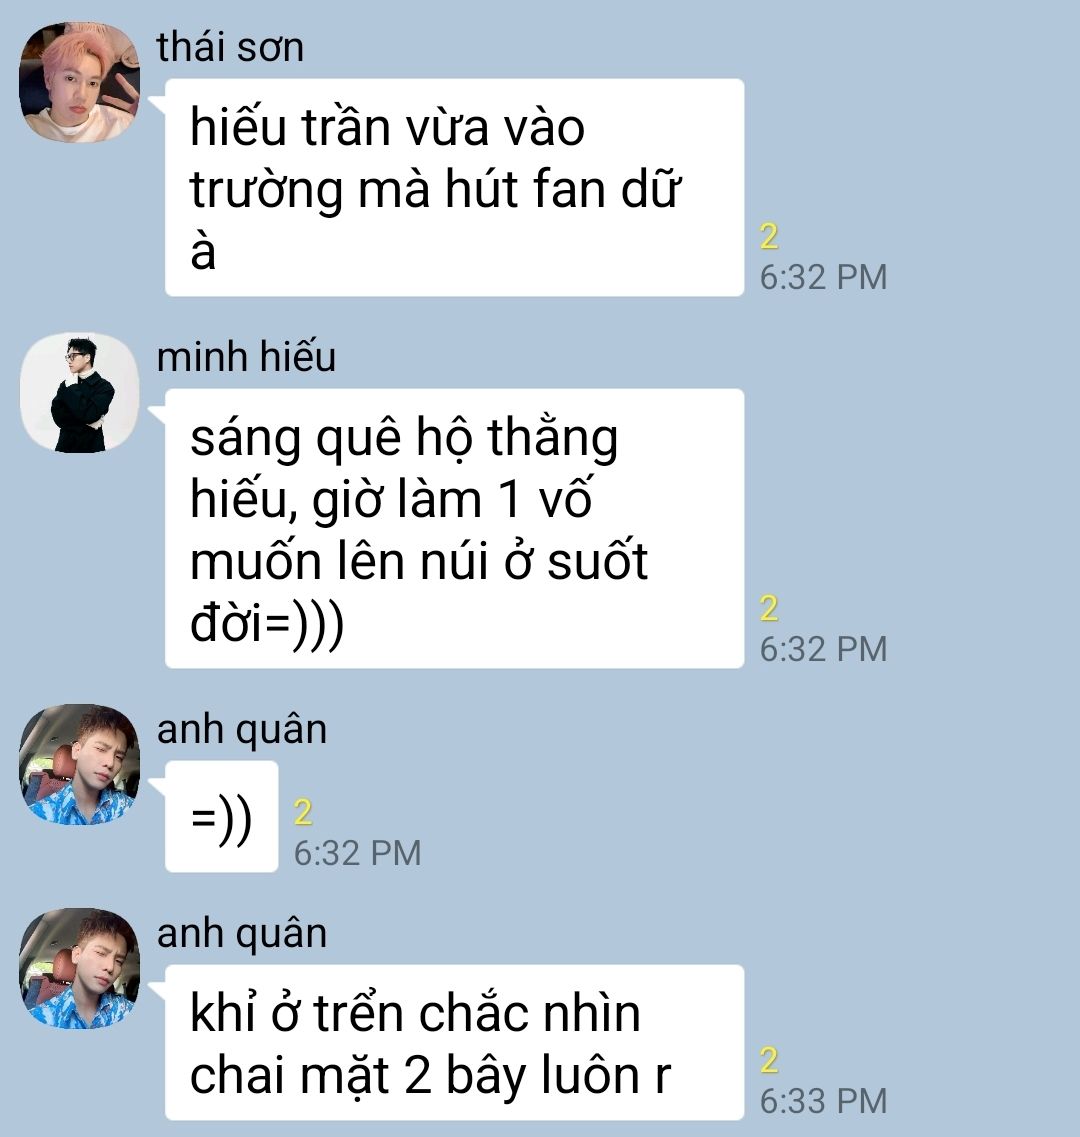The height and width of the screenshot is (1137, 1080).
Task: Tap the "anh quân" name above the "=))" bubble
Action: (242, 729)
